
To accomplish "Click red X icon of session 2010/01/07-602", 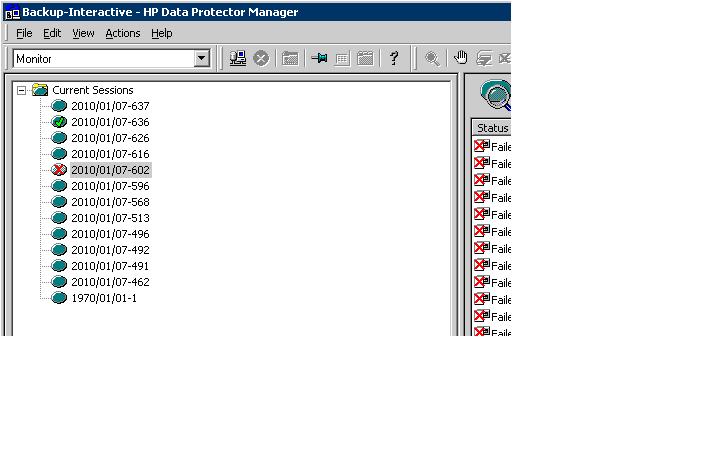I will (59, 170).
